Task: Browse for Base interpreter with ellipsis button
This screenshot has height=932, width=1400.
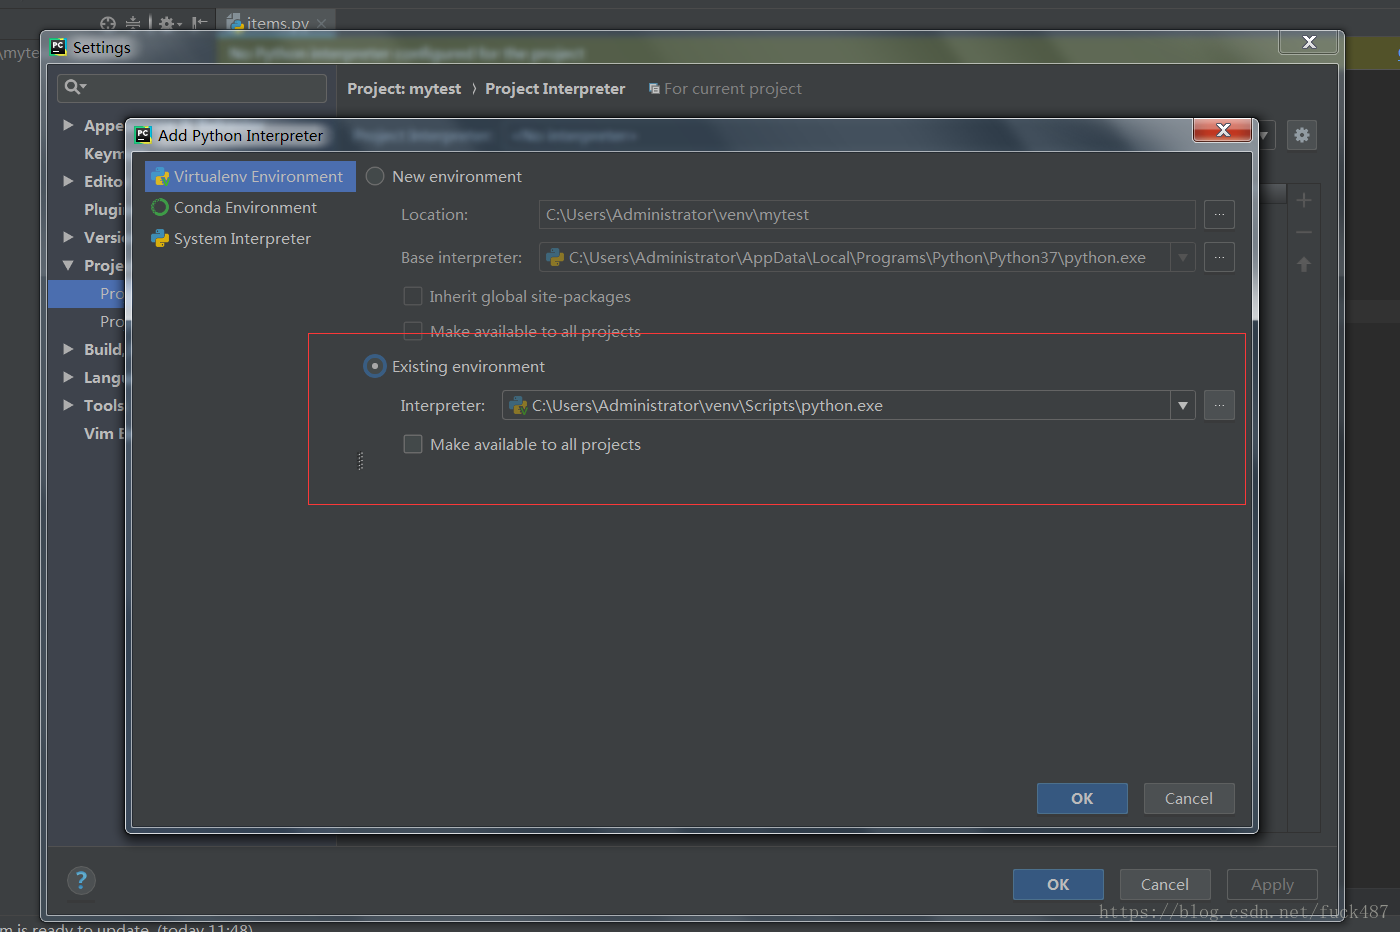Action: 1219,257
